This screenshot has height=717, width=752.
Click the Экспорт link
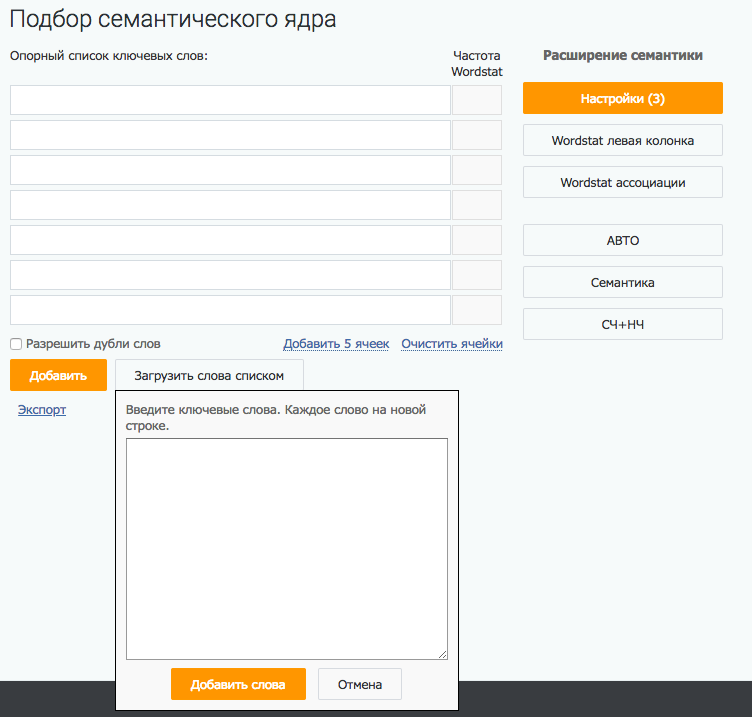pyautogui.click(x=42, y=409)
